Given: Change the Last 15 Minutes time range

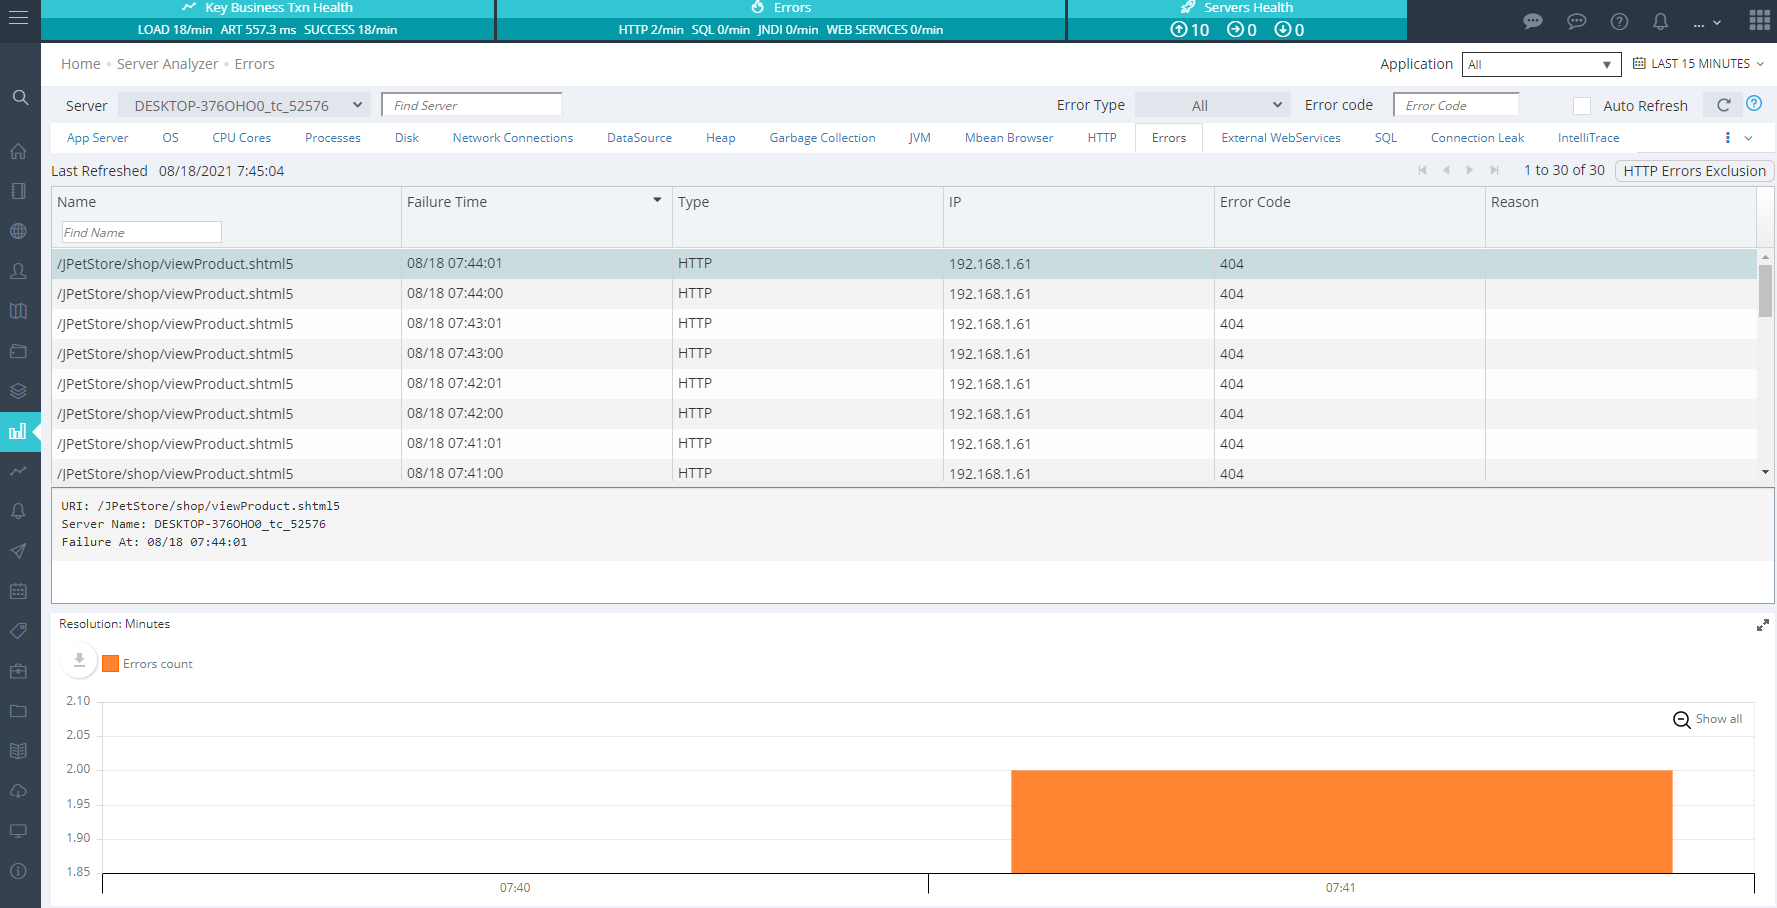Looking at the screenshot, I should 1698,64.
